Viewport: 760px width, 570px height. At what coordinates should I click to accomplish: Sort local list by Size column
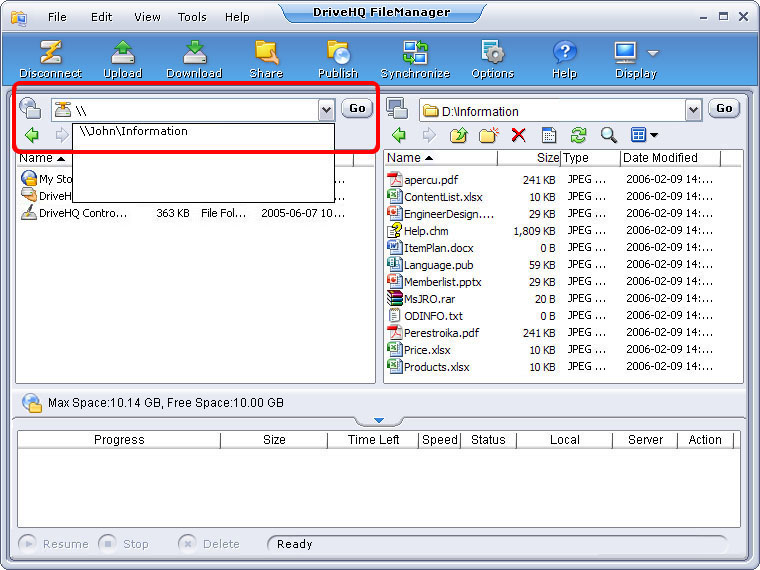tap(529, 158)
